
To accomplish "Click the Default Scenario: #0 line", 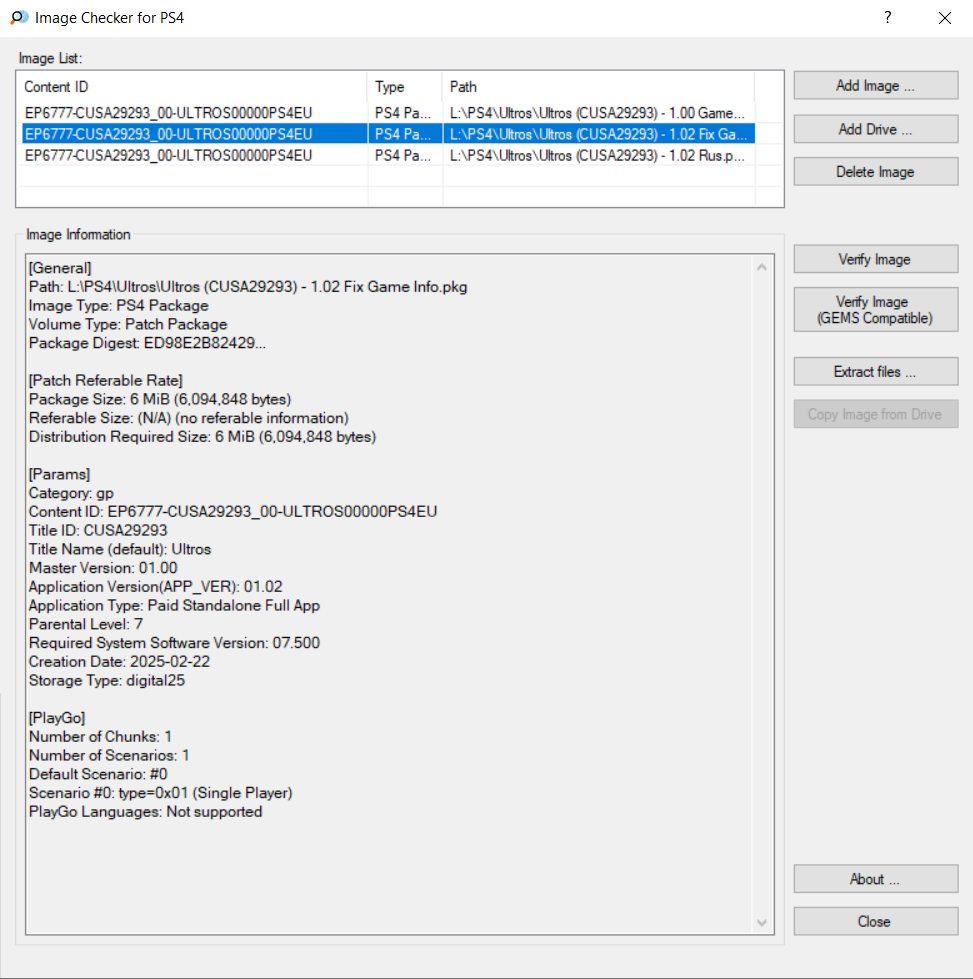I will pos(98,774).
